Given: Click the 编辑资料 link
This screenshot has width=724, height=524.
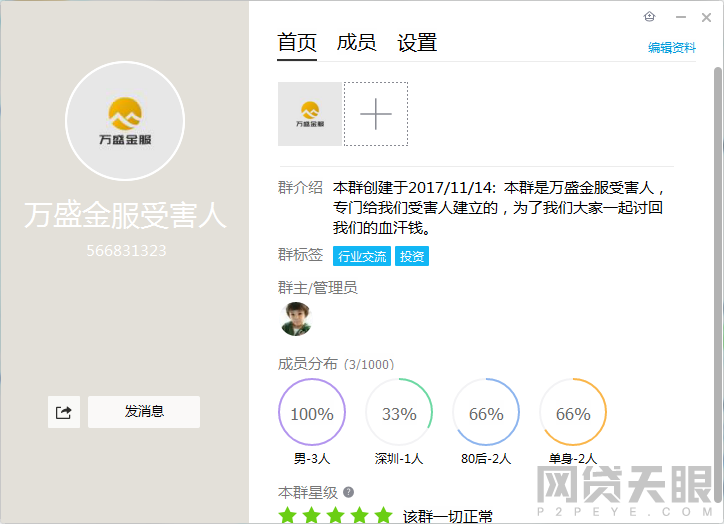Looking at the screenshot, I should pyautogui.click(x=672, y=48).
